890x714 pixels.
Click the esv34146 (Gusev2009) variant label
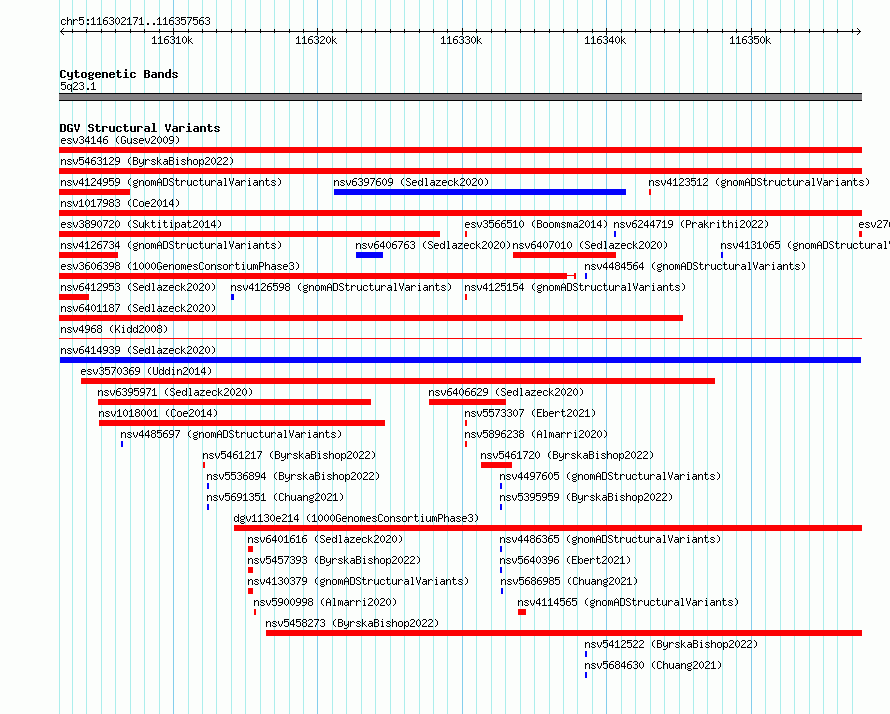(x=120, y=140)
